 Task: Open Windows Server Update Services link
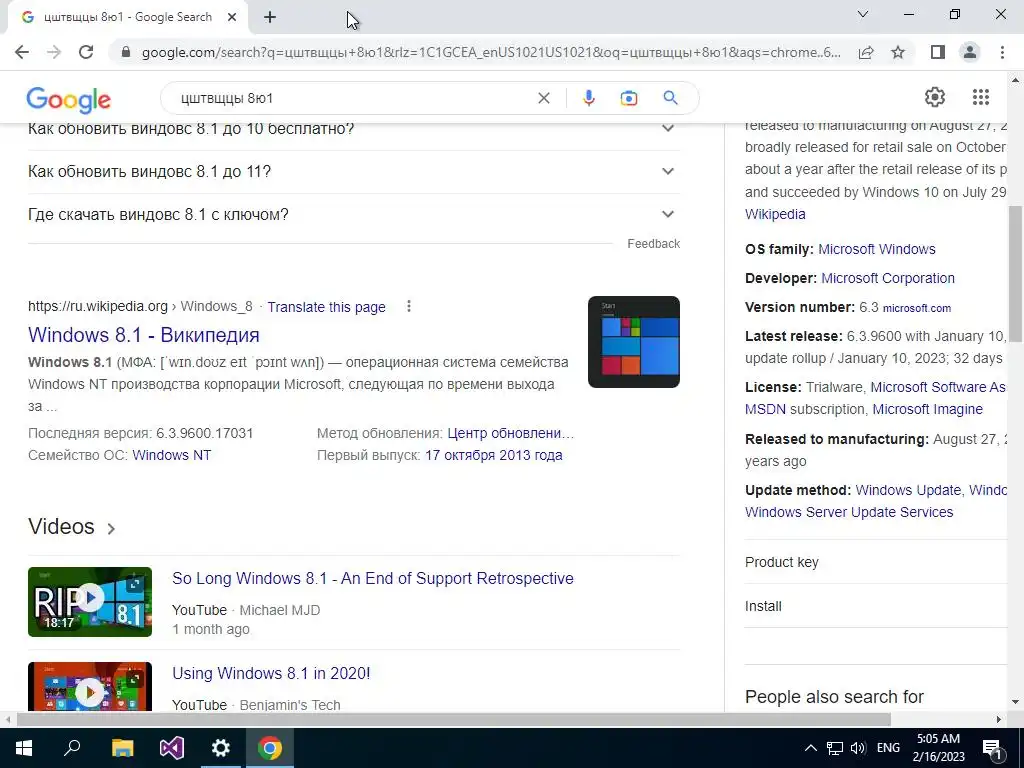coord(849,513)
